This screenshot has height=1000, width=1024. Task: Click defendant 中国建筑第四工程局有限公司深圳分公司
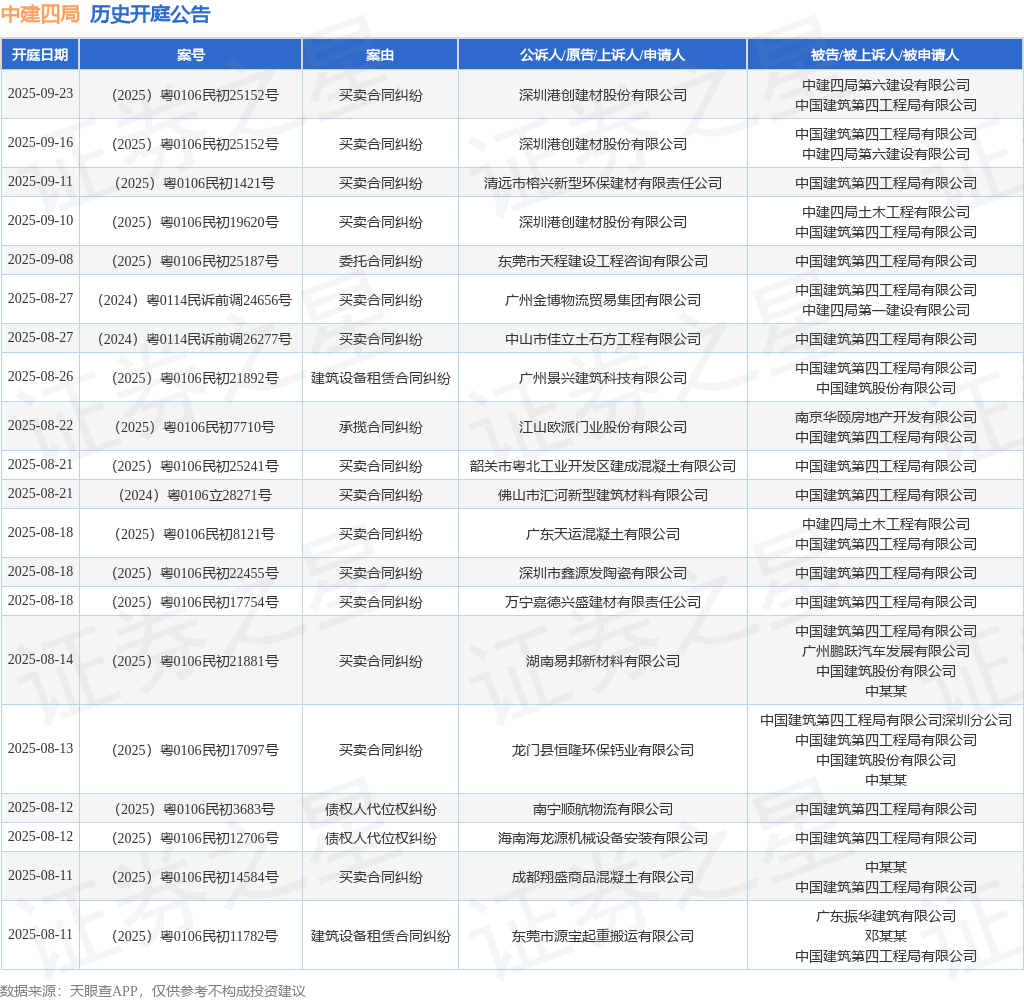coord(885,720)
